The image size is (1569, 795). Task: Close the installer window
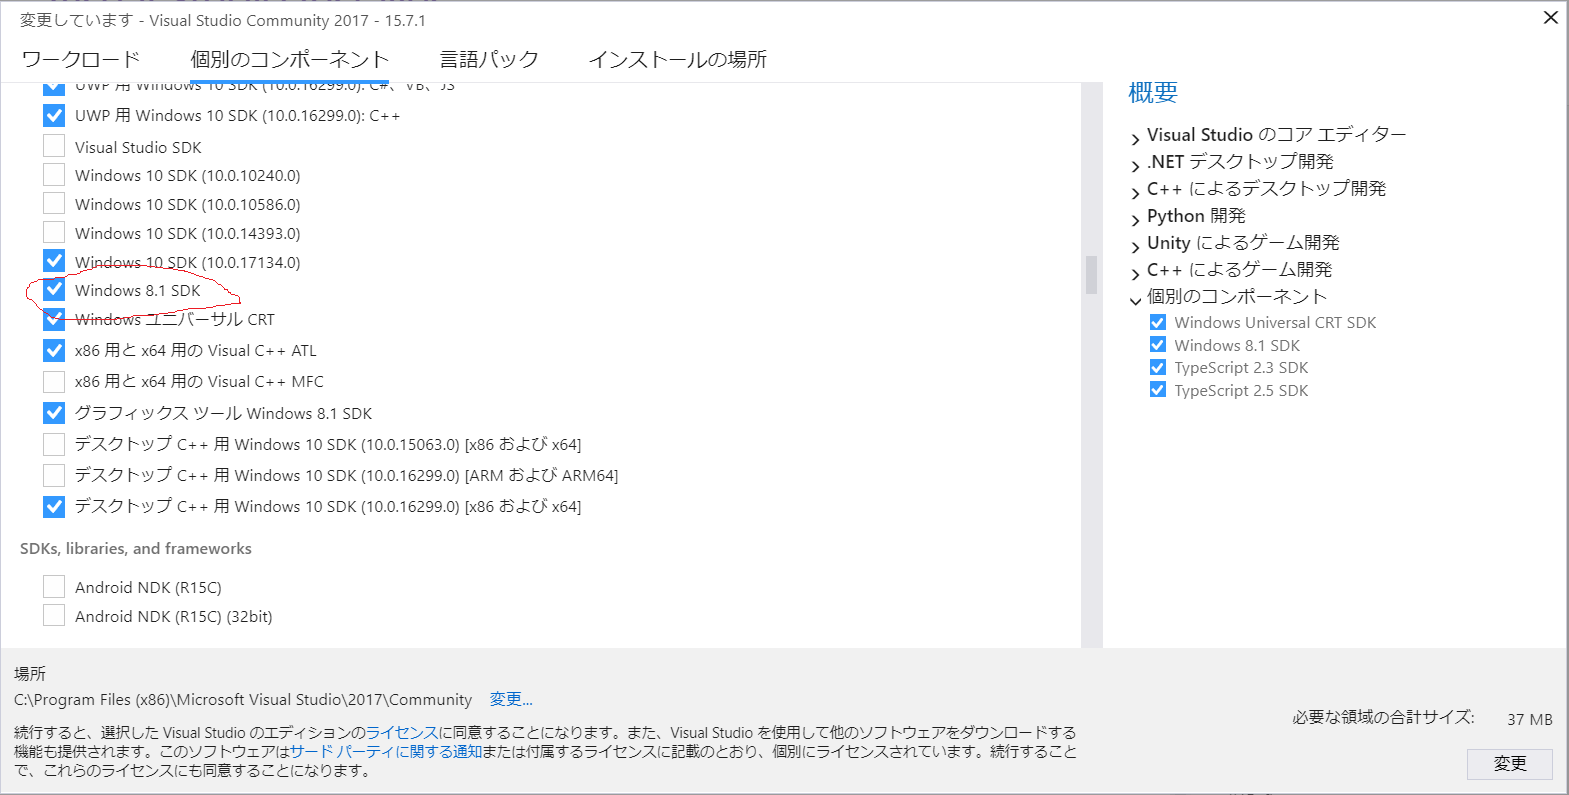(1551, 17)
